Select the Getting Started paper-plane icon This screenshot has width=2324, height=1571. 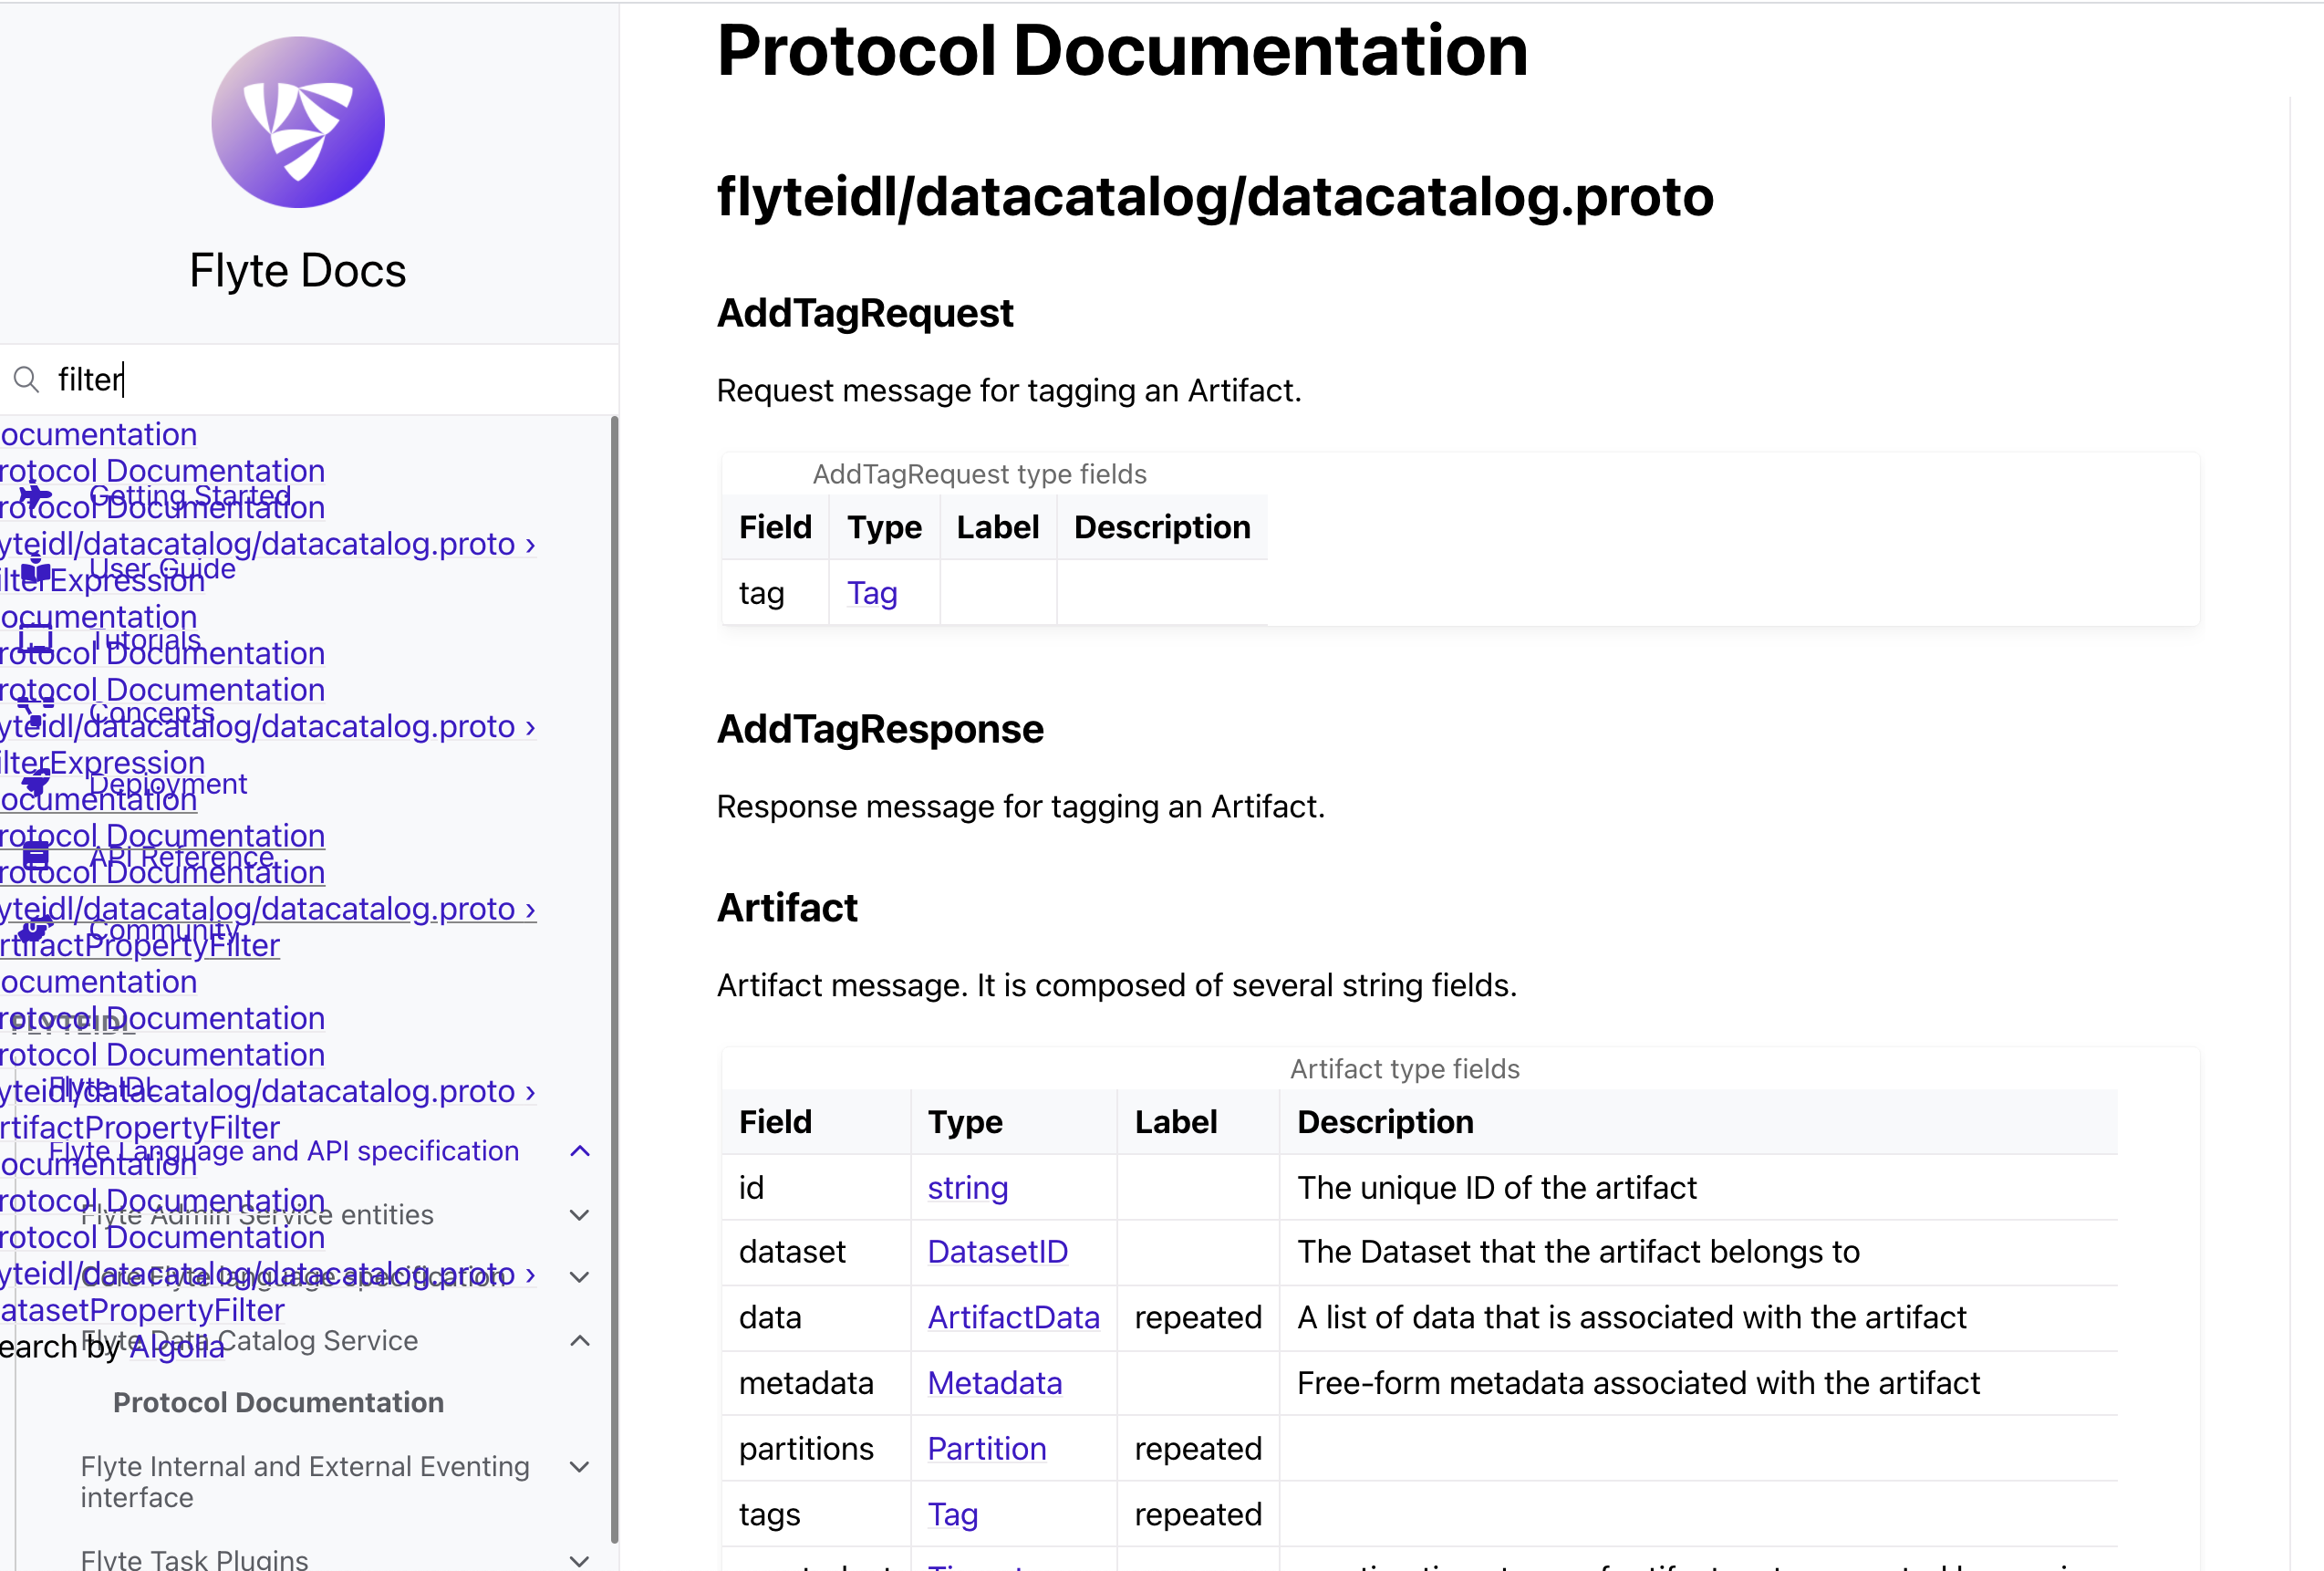click(36, 494)
